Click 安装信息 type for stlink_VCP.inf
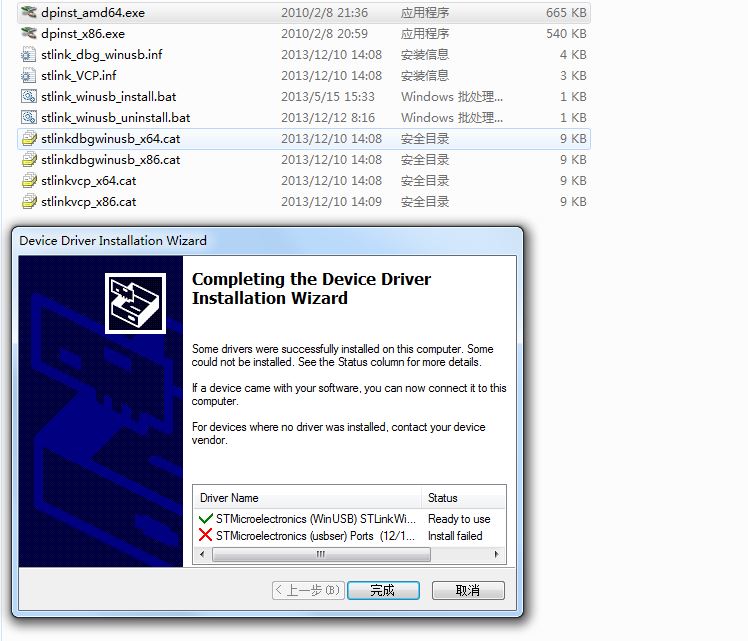748x641 pixels. click(x=425, y=76)
